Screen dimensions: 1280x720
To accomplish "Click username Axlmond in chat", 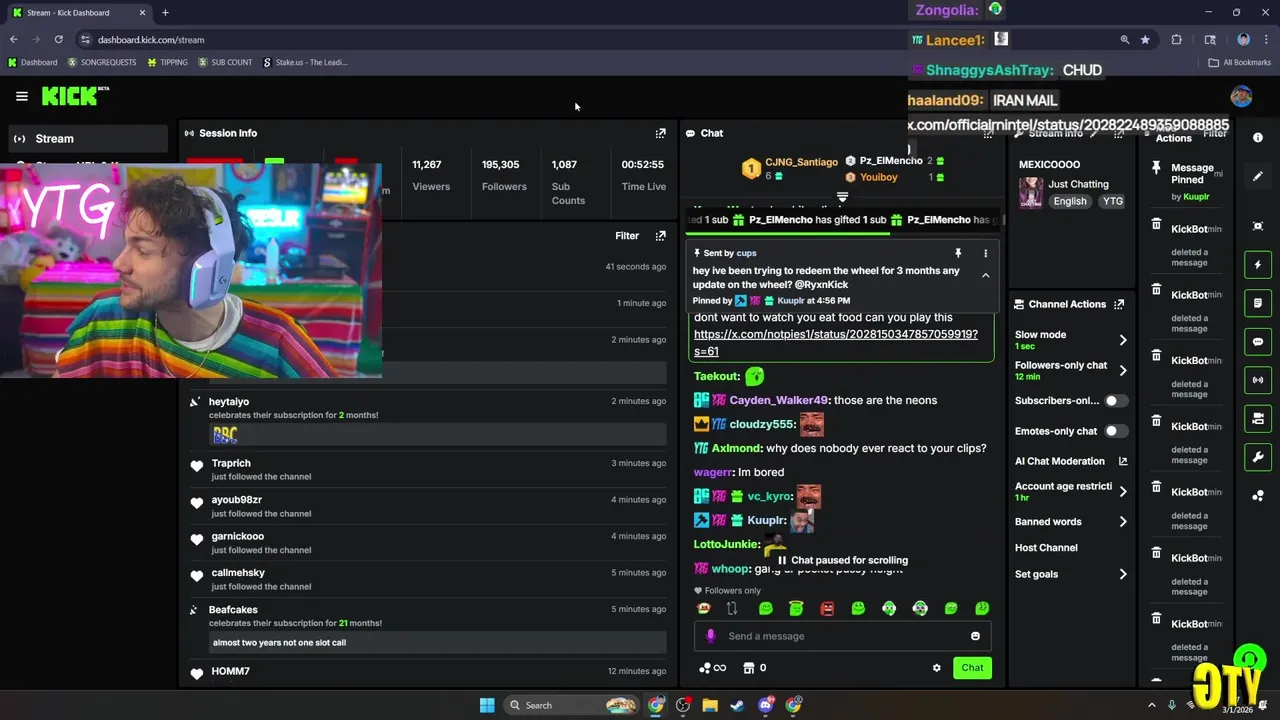I will (x=737, y=448).
